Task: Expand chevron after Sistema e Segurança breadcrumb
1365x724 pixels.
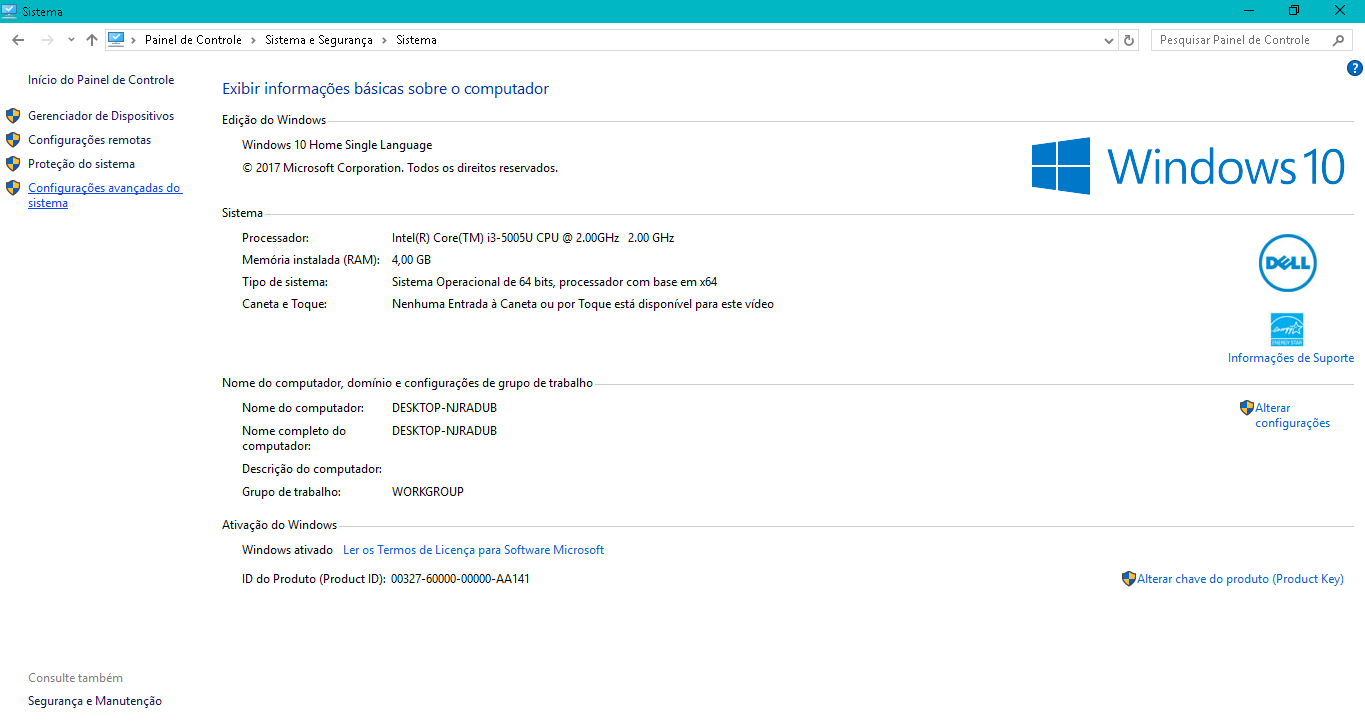Action: coord(384,40)
